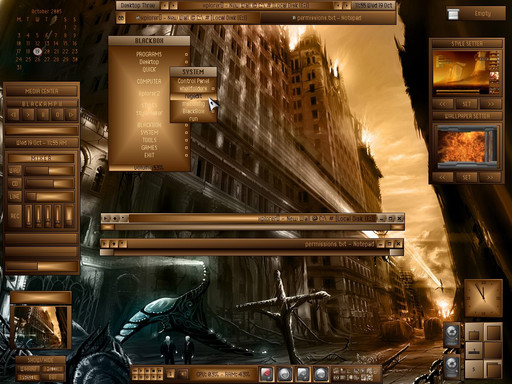Click the second left titlebar button of explorer8 window
512x384 pixels.
(x=115, y=218)
